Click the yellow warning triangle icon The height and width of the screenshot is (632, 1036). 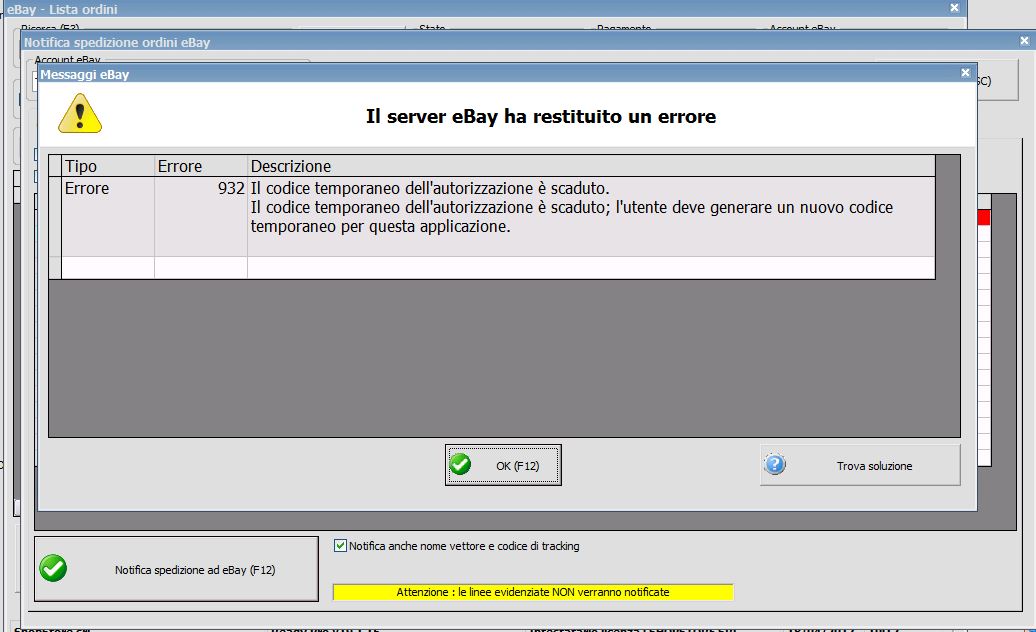(x=80, y=114)
